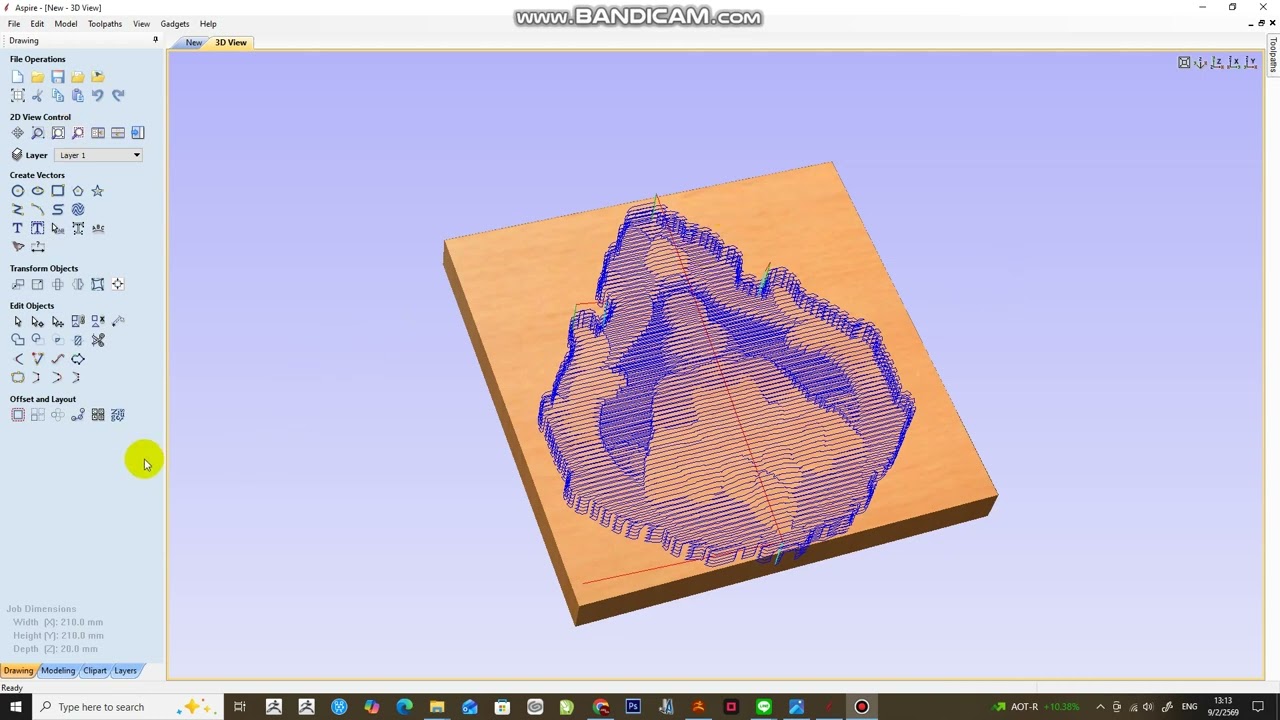Select the Draw Ellipse tool

[x=37, y=191]
